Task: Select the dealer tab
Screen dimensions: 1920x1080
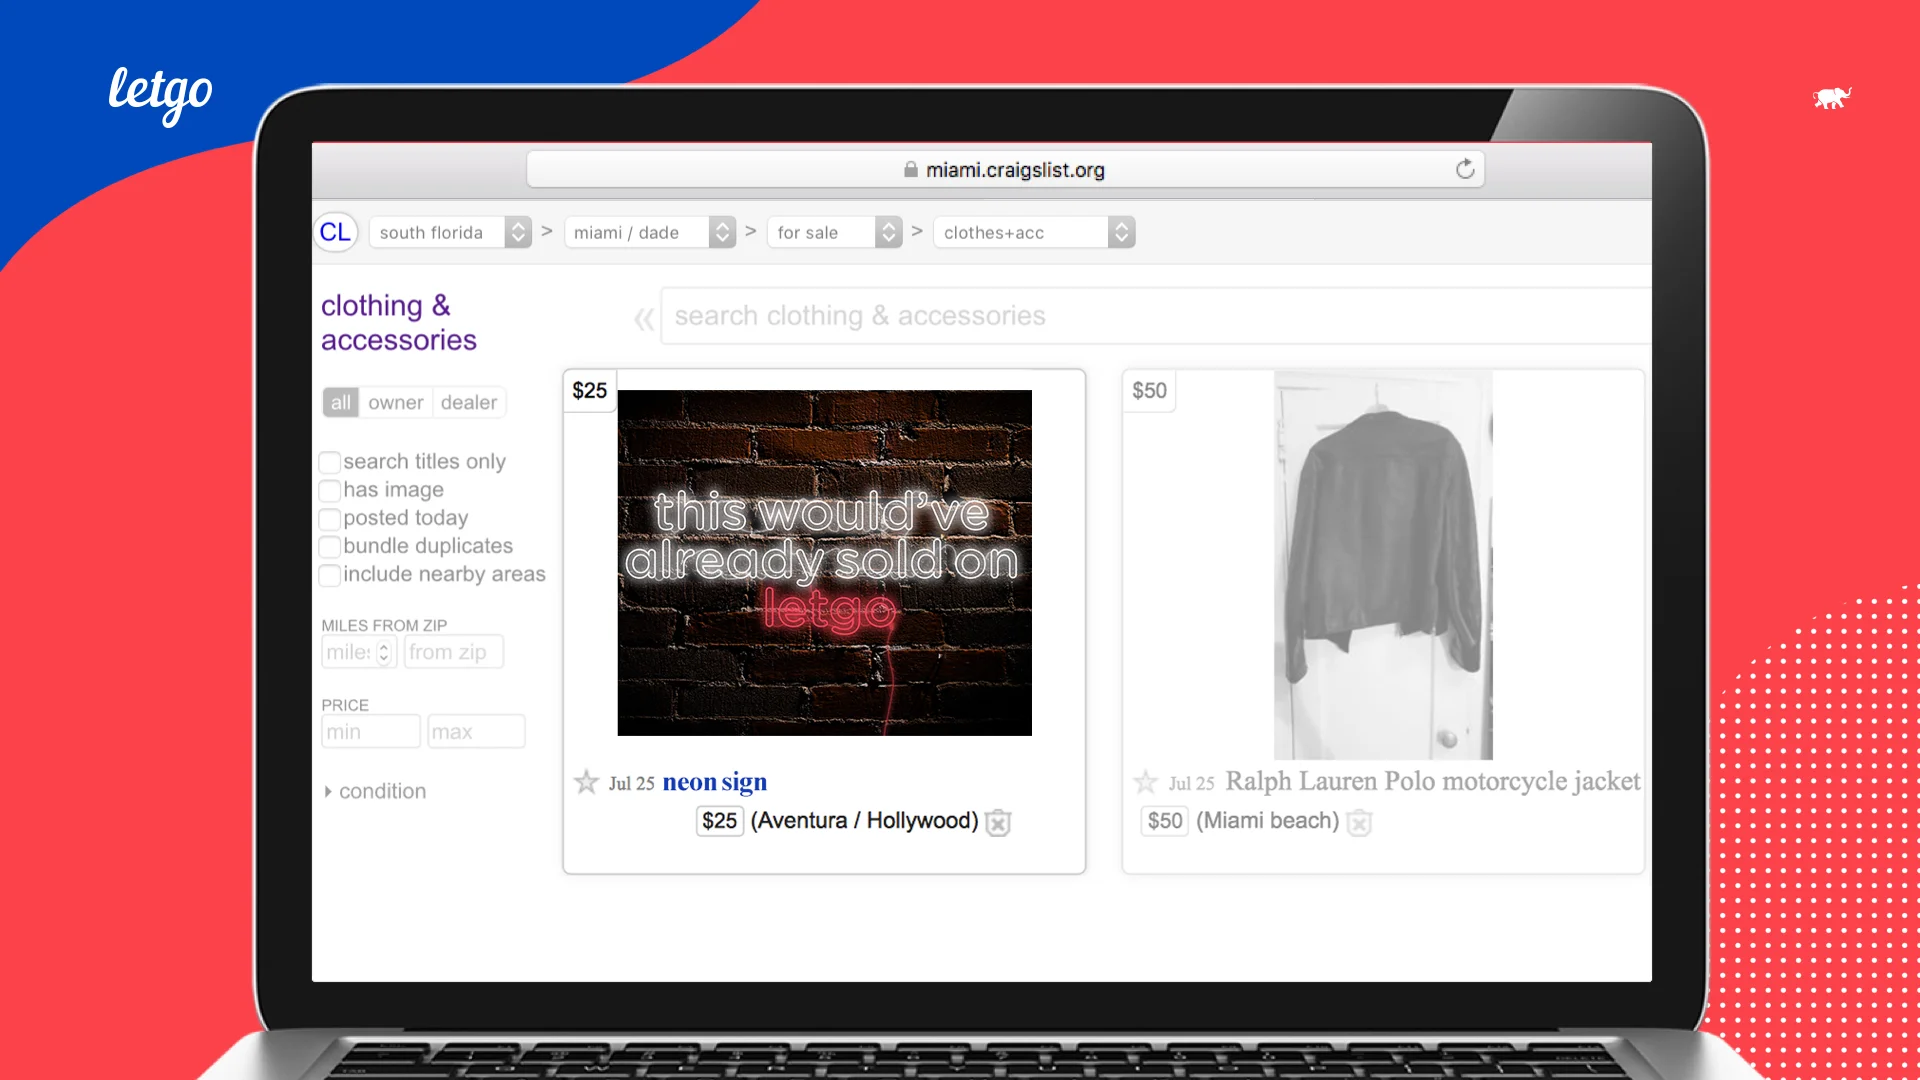Action: tap(468, 402)
